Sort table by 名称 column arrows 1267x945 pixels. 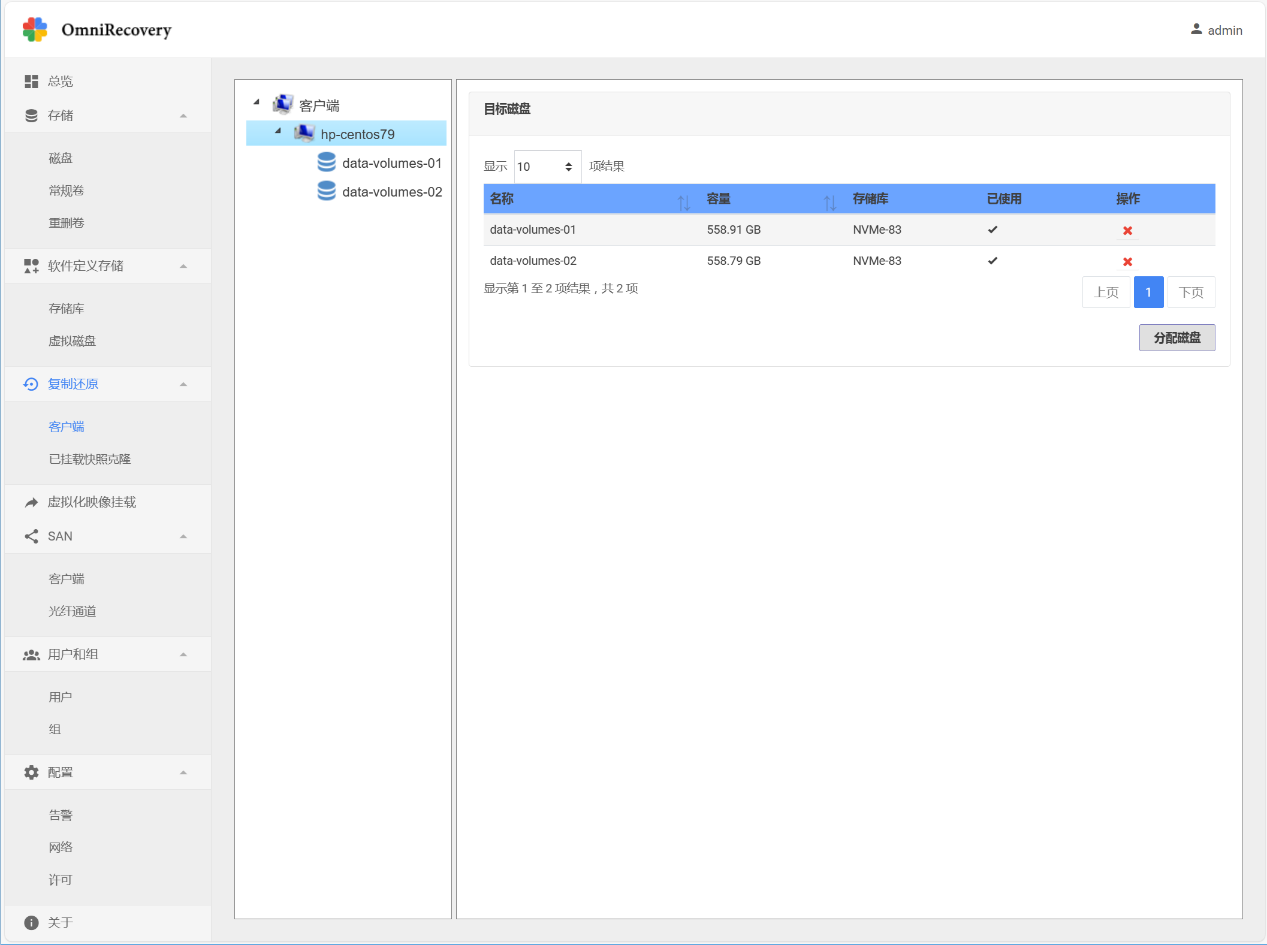click(684, 203)
